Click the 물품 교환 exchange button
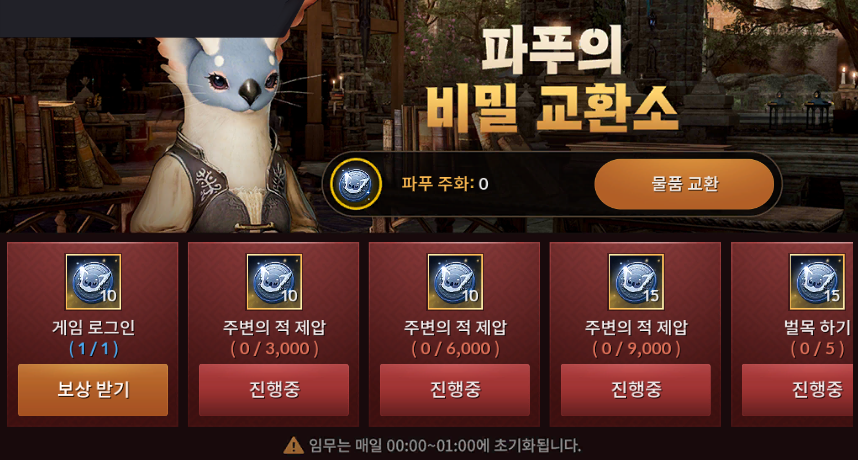The width and height of the screenshot is (858, 460). coord(684,184)
